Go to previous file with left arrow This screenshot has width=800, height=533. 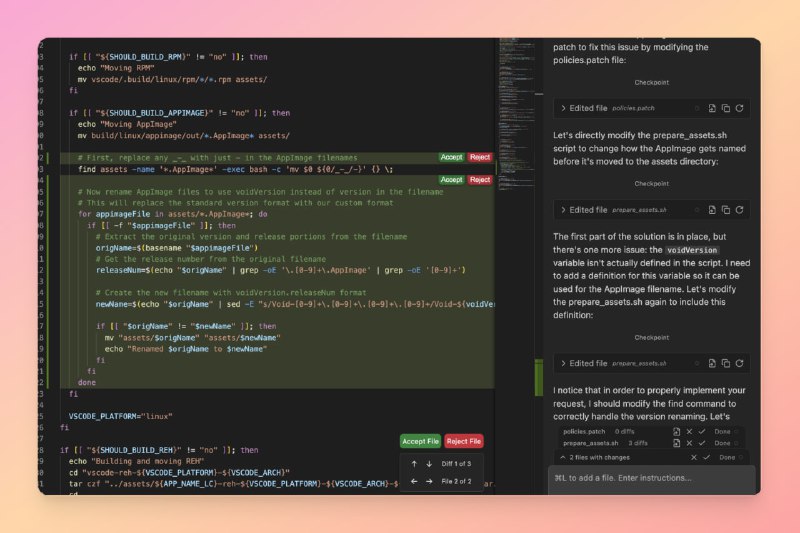(x=412, y=481)
